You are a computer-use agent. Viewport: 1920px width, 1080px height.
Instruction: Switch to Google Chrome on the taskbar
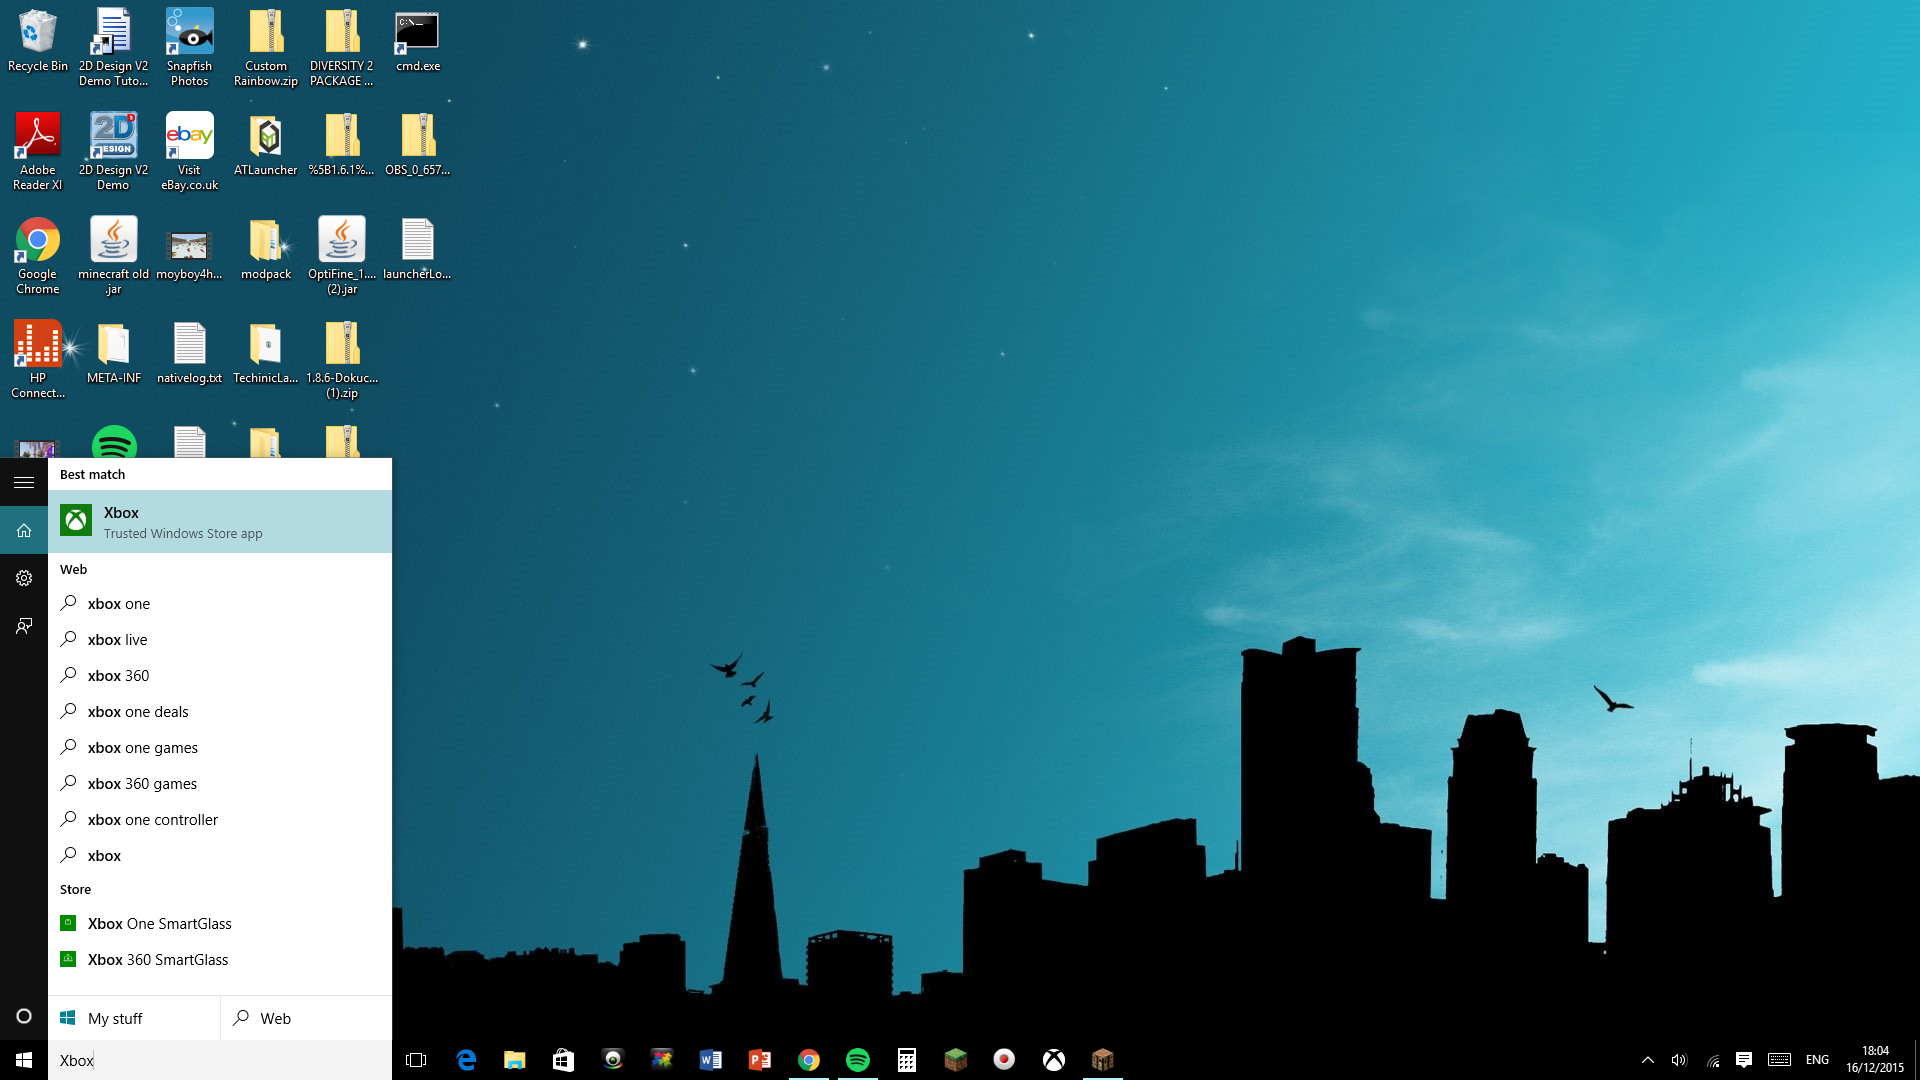809,1060
